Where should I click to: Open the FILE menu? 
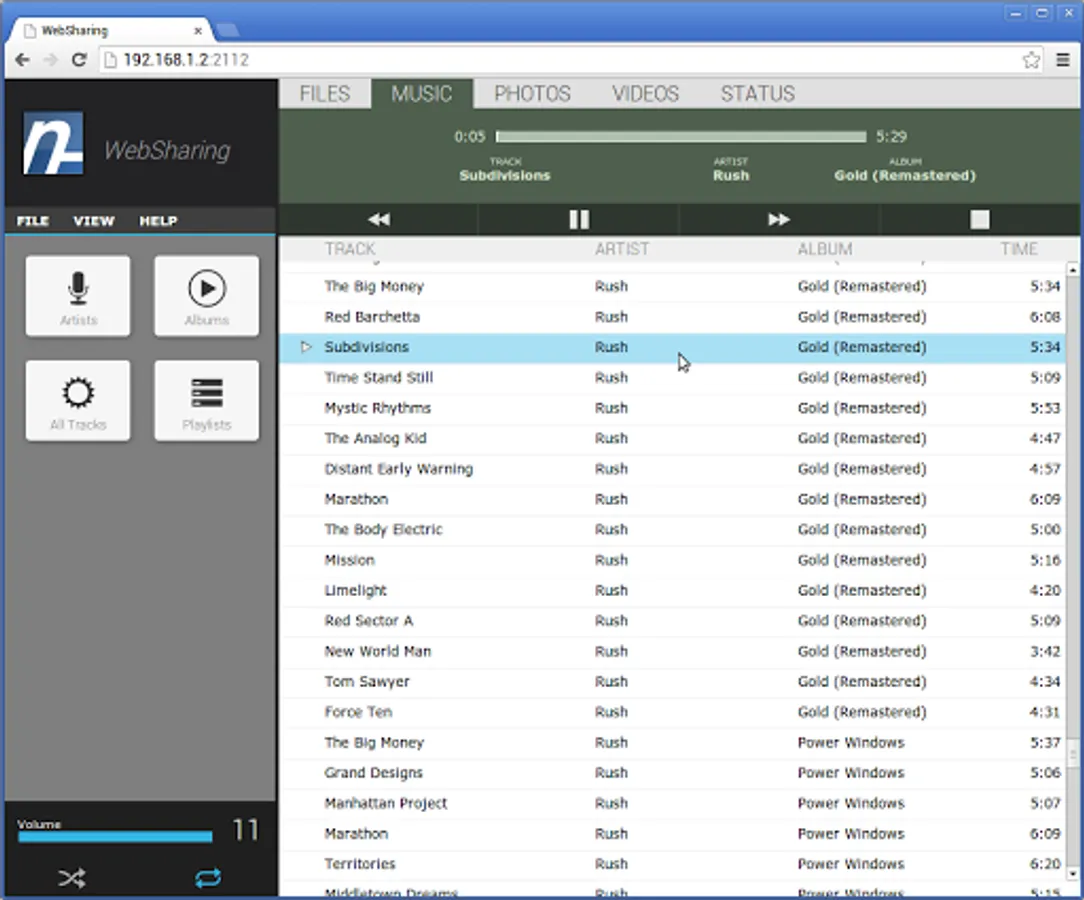click(32, 221)
